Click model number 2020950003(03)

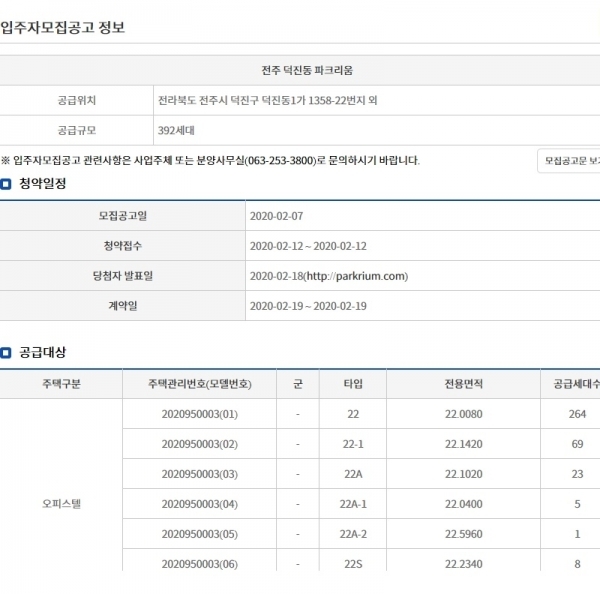point(200,474)
